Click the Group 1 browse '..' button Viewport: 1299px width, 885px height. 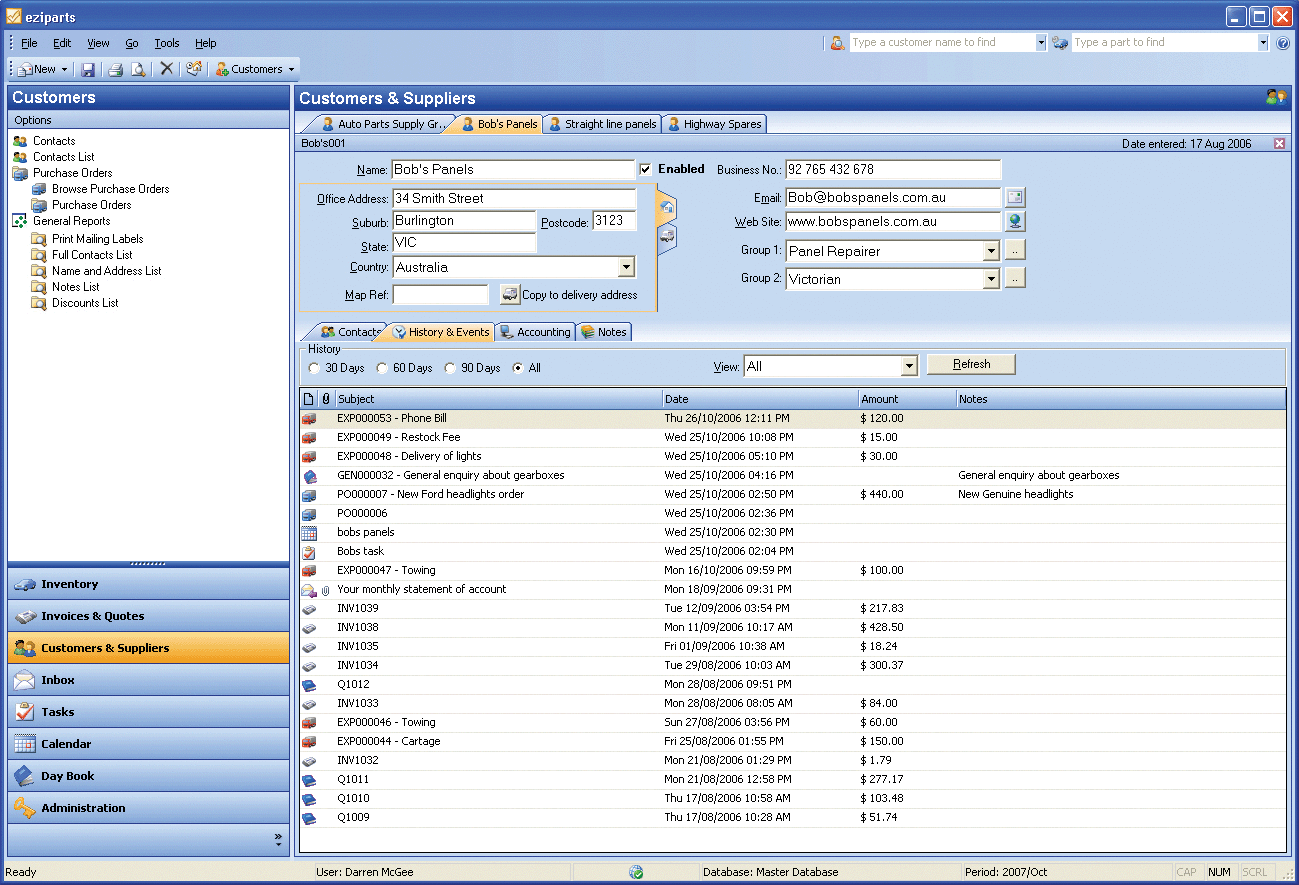click(x=1015, y=251)
